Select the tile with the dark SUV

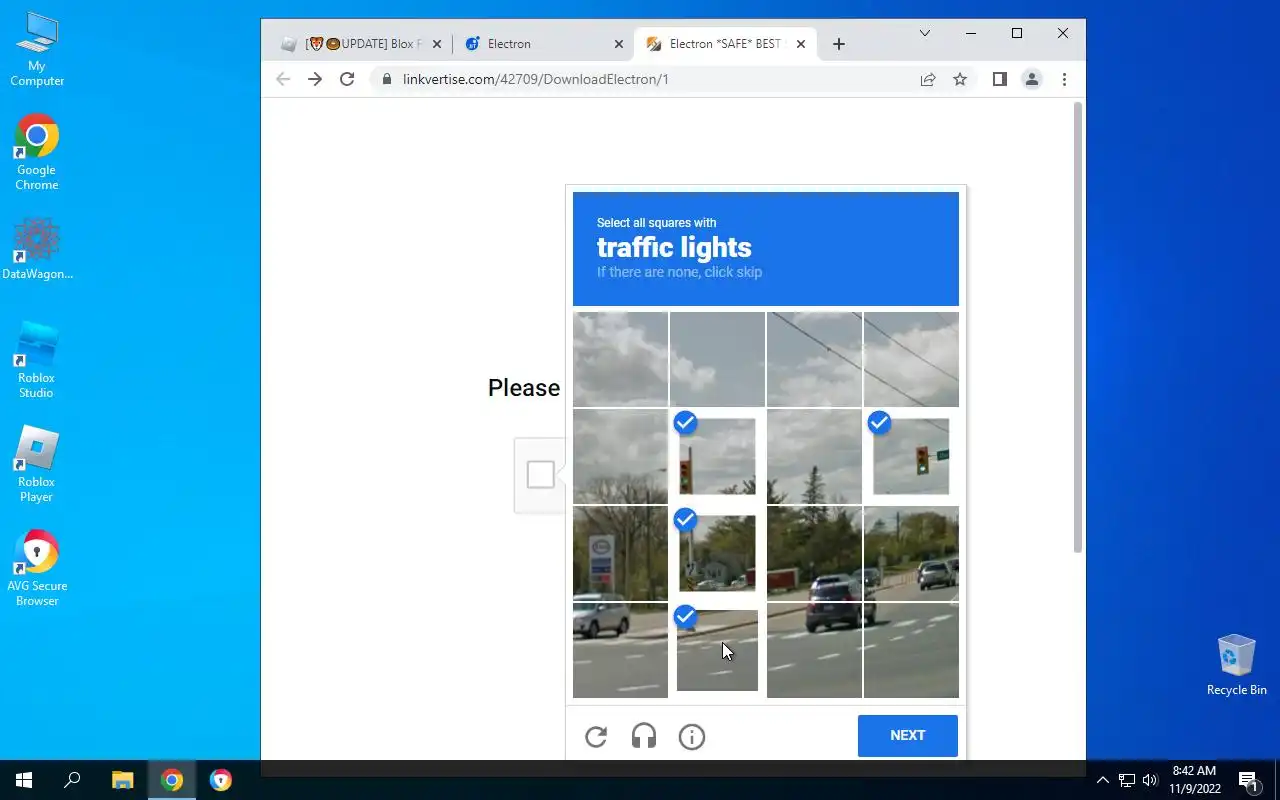click(814, 553)
